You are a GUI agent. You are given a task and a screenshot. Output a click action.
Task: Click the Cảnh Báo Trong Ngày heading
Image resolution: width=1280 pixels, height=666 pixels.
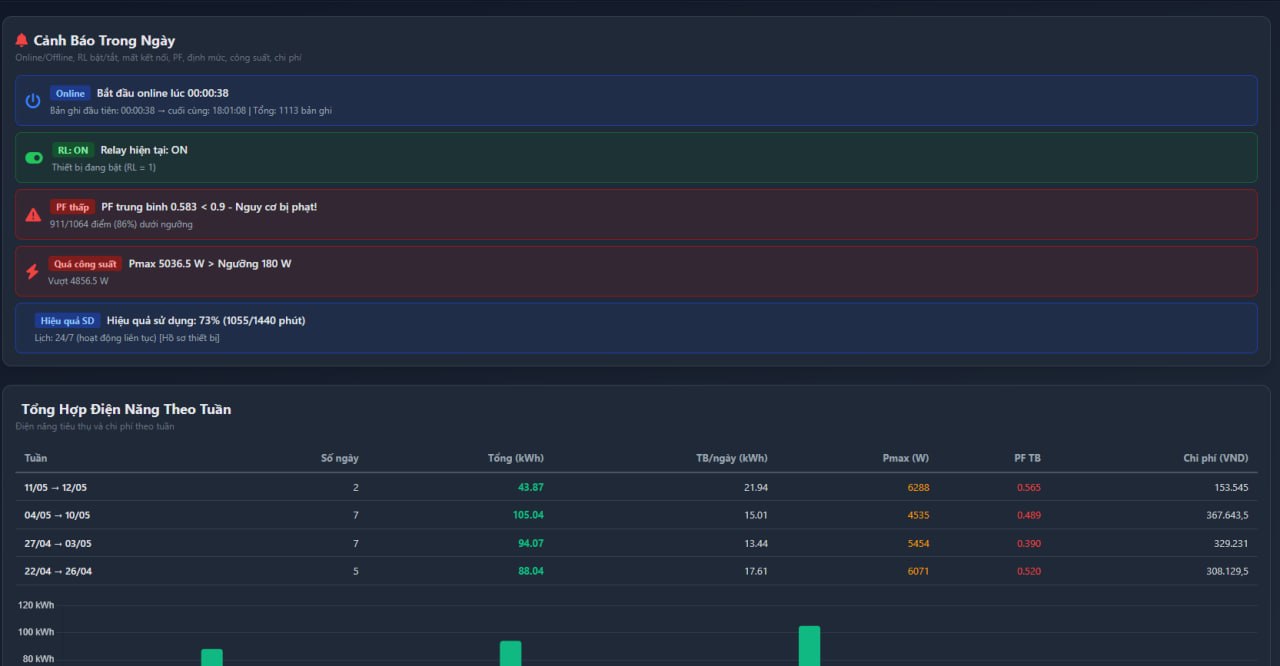click(x=104, y=41)
